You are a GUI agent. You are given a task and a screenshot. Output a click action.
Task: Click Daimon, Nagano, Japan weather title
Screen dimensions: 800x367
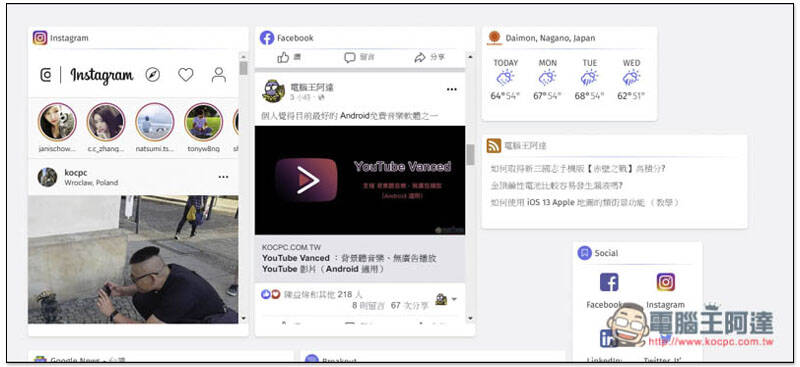pos(550,38)
